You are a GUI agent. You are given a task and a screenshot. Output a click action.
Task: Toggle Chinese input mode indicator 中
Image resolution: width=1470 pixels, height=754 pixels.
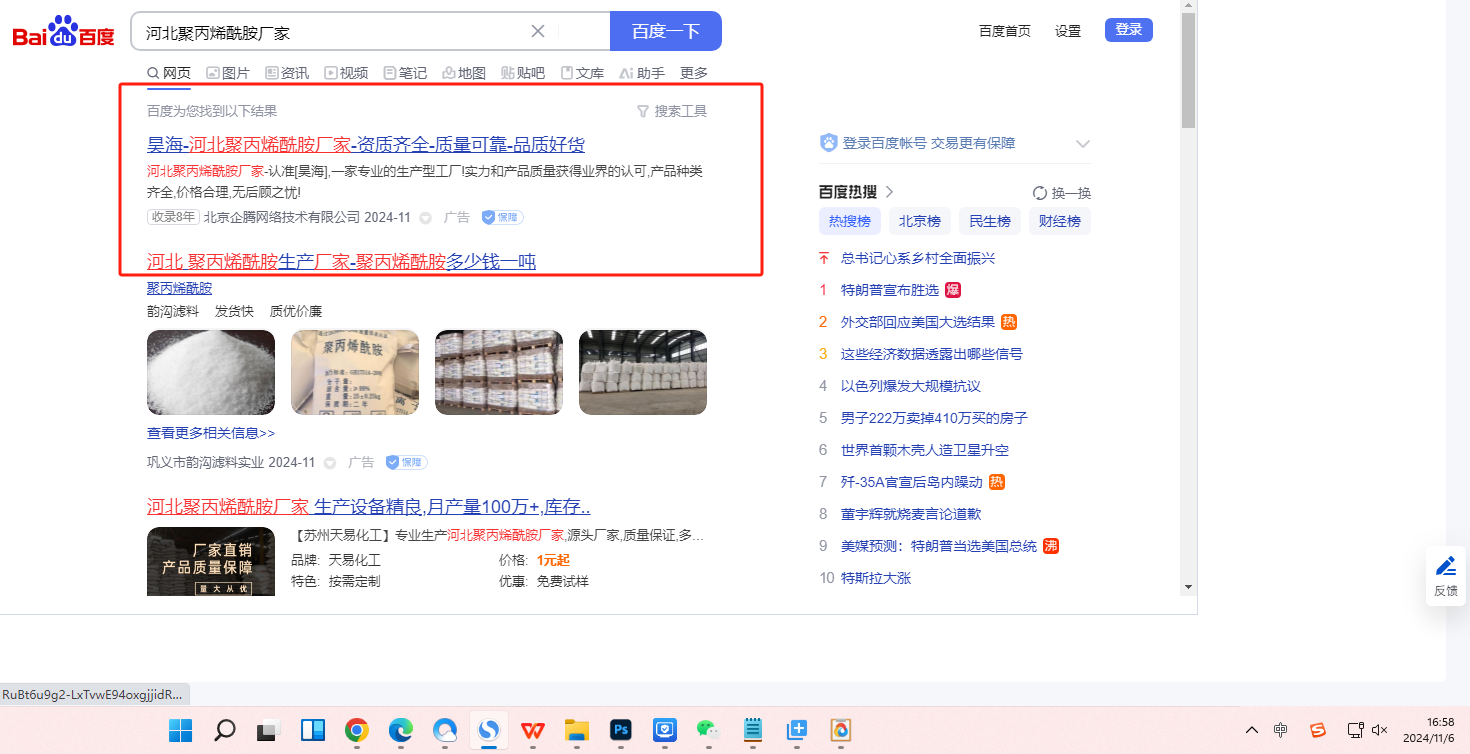pos(1281,730)
